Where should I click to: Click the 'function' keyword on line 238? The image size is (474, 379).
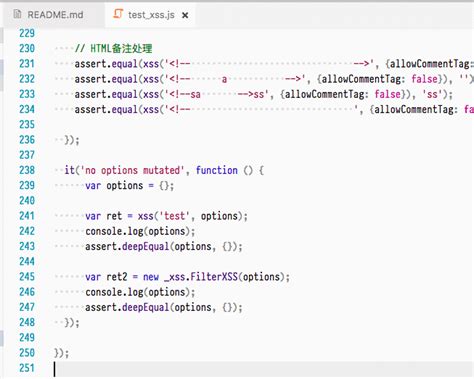pos(217,170)
